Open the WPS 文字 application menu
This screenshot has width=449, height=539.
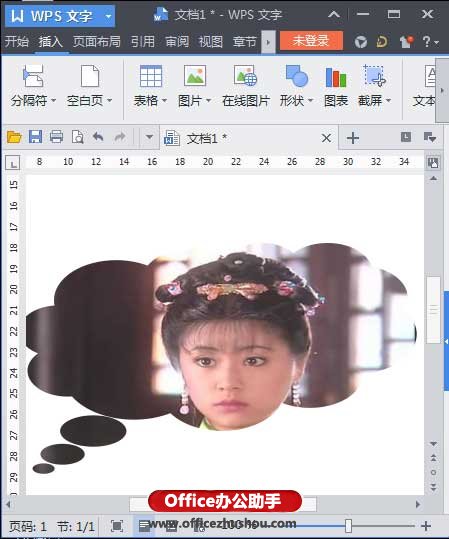coord(60,16)
